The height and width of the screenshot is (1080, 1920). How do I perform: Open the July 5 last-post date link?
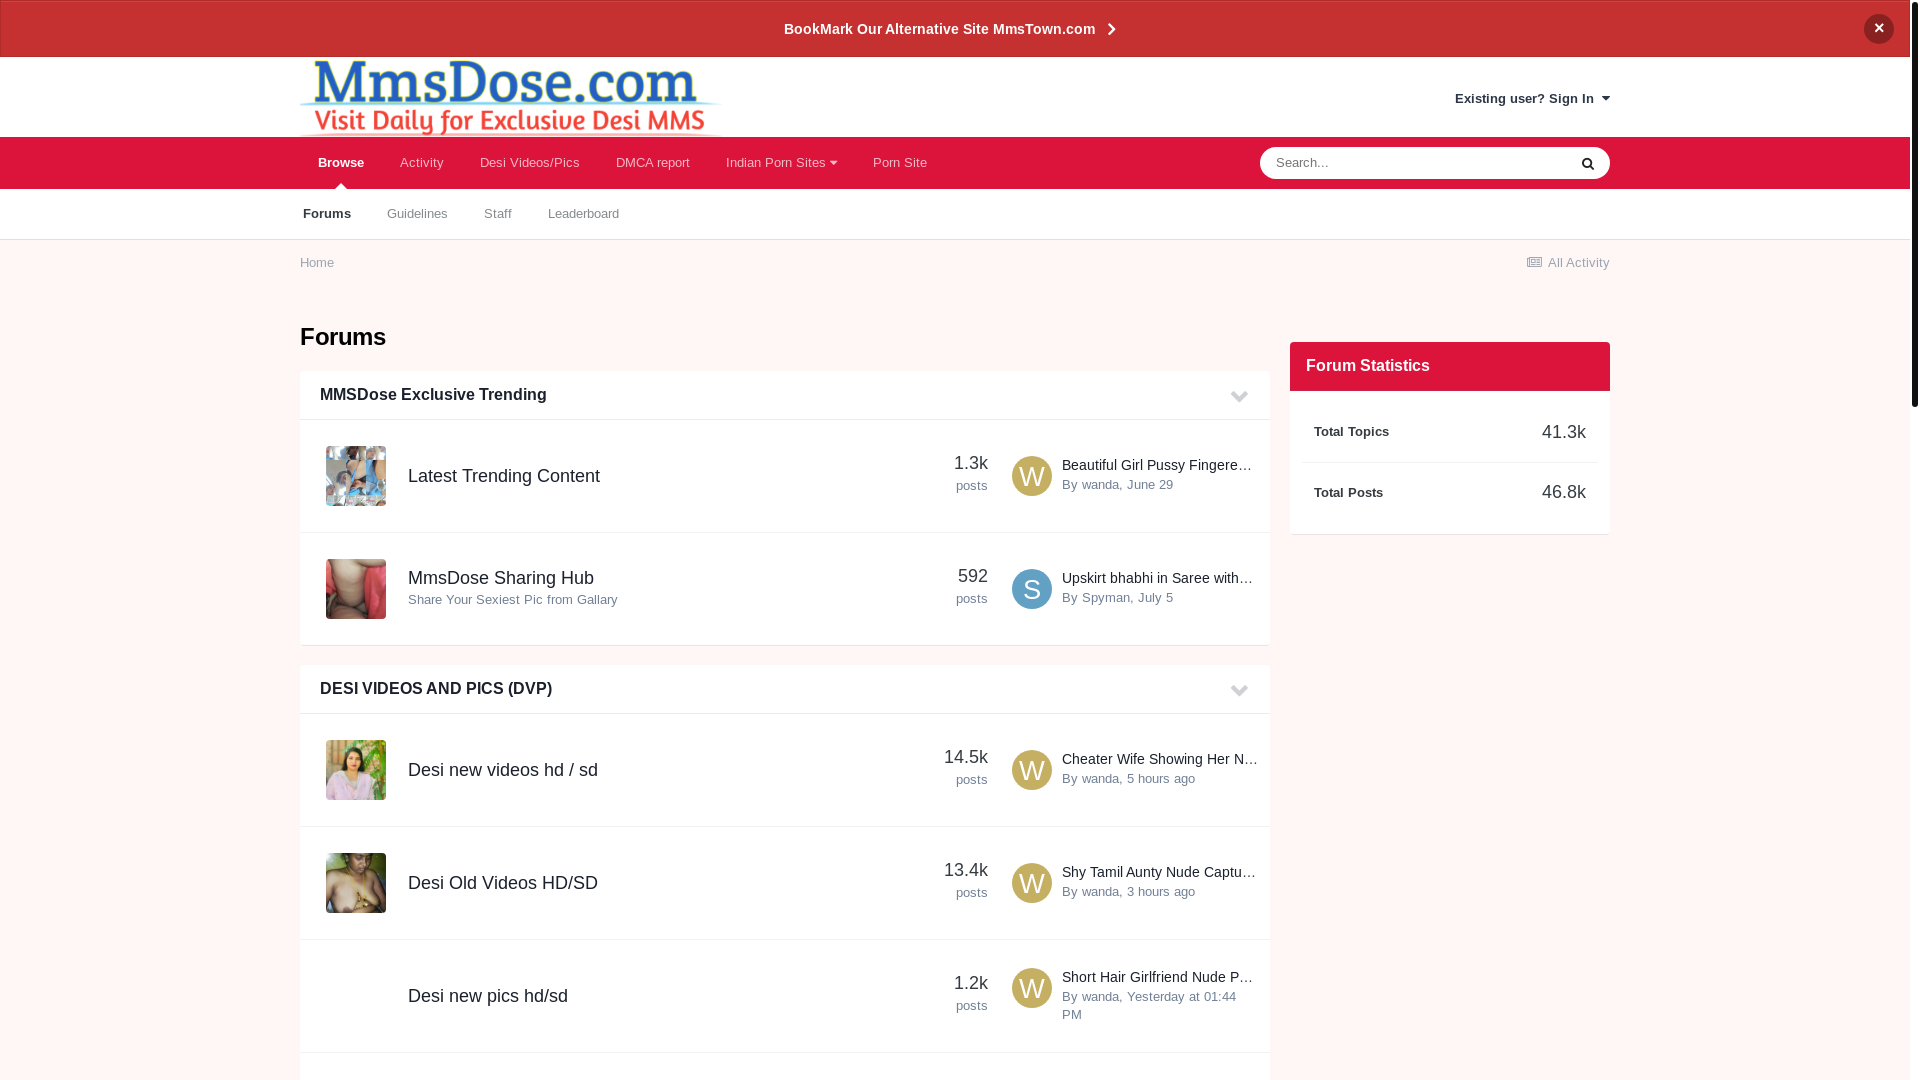click(x=1155, y=598)
